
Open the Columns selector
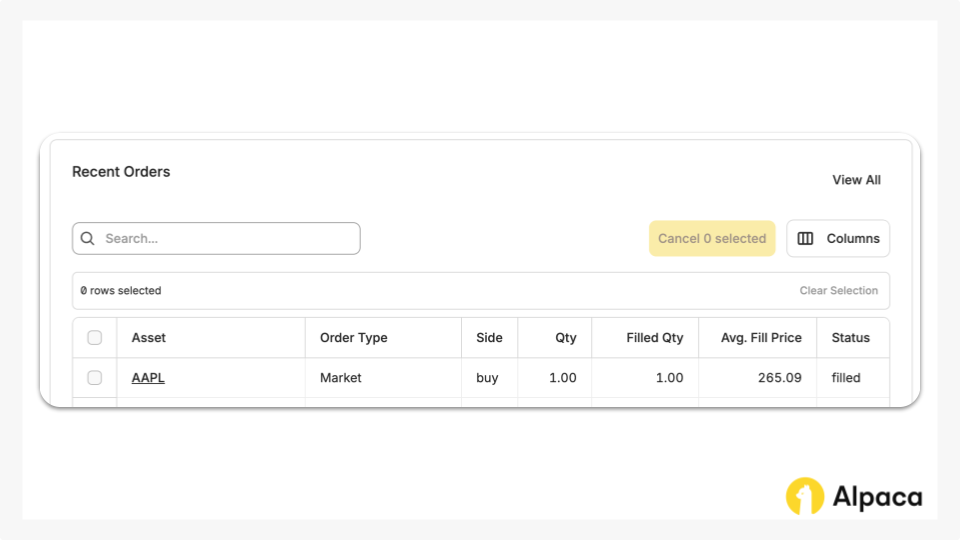838,239
